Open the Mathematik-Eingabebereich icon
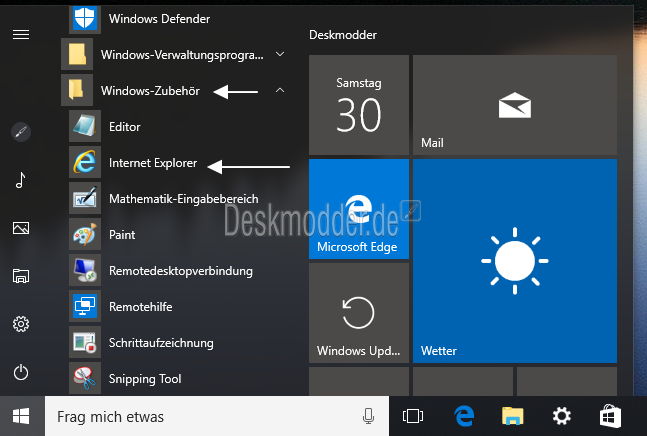This screenshot has width=647, height=436. (85, 198)
